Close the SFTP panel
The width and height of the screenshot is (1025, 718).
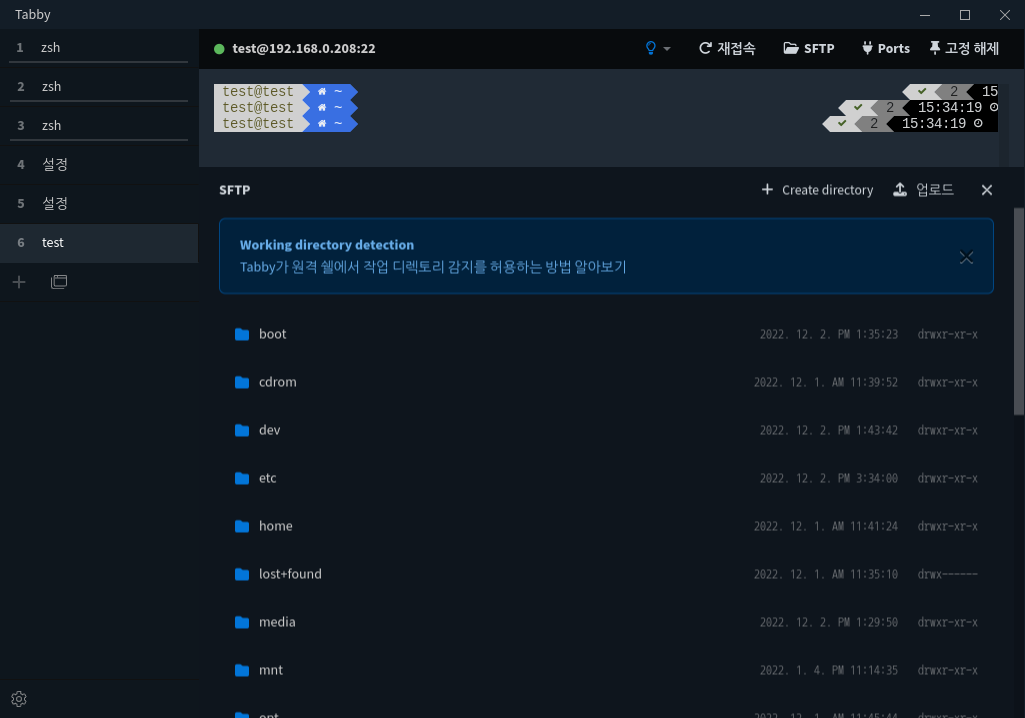(x=986, y=189)
